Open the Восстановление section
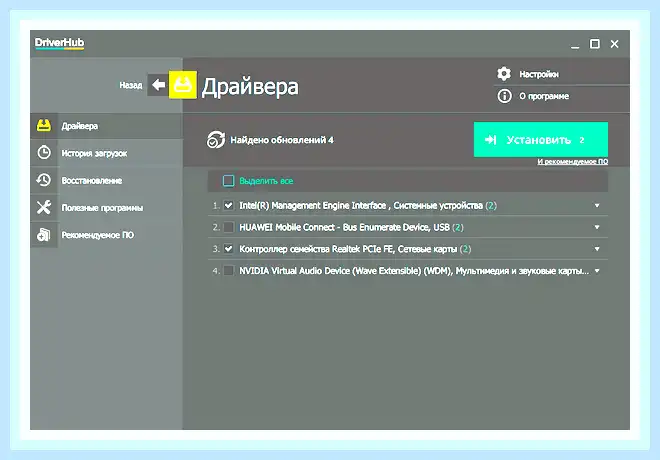 106,181
